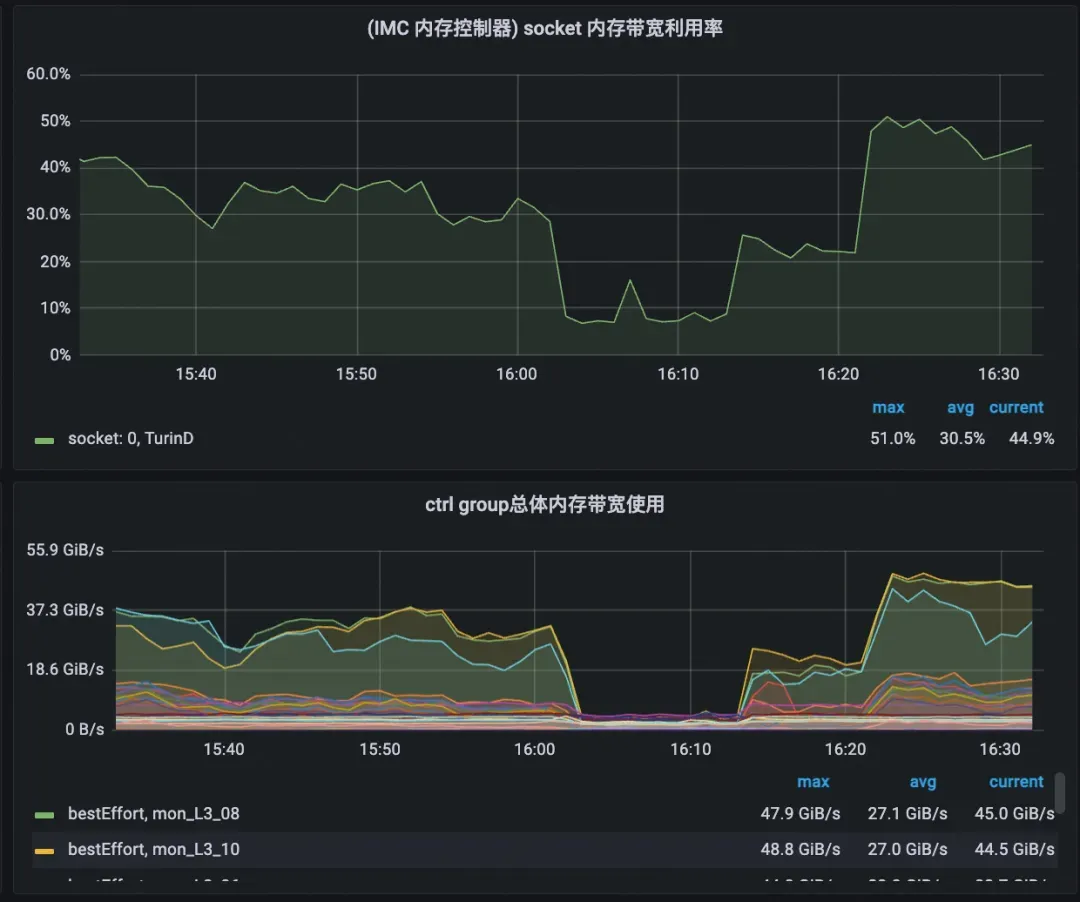The image size is (1080, 902).
Task: Open the socket 内存带宽利用率 panel title menu
Action: click(x=545, y=30)
